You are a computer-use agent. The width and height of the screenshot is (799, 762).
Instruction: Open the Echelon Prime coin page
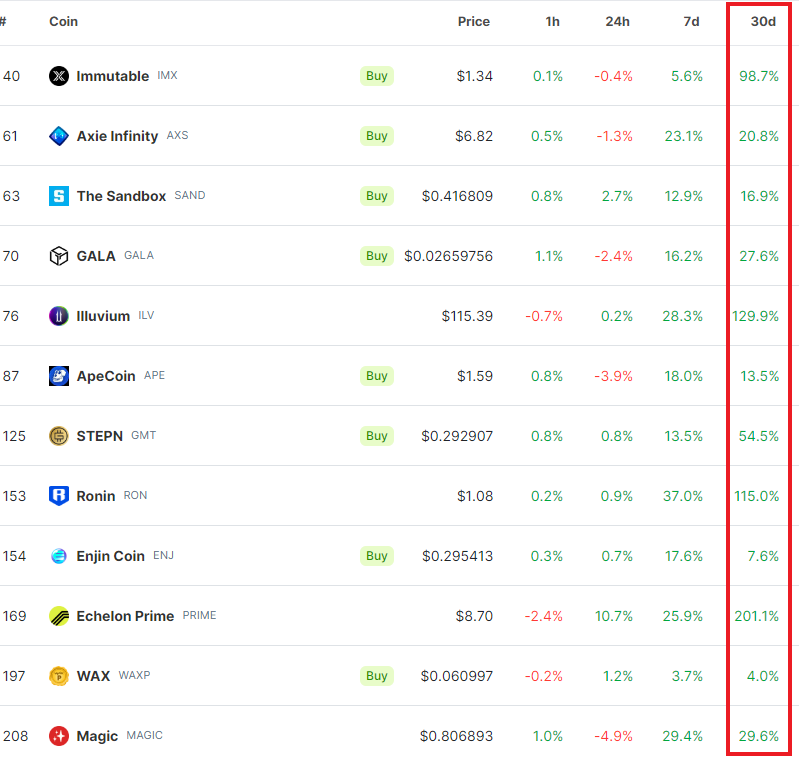(125, 616)
